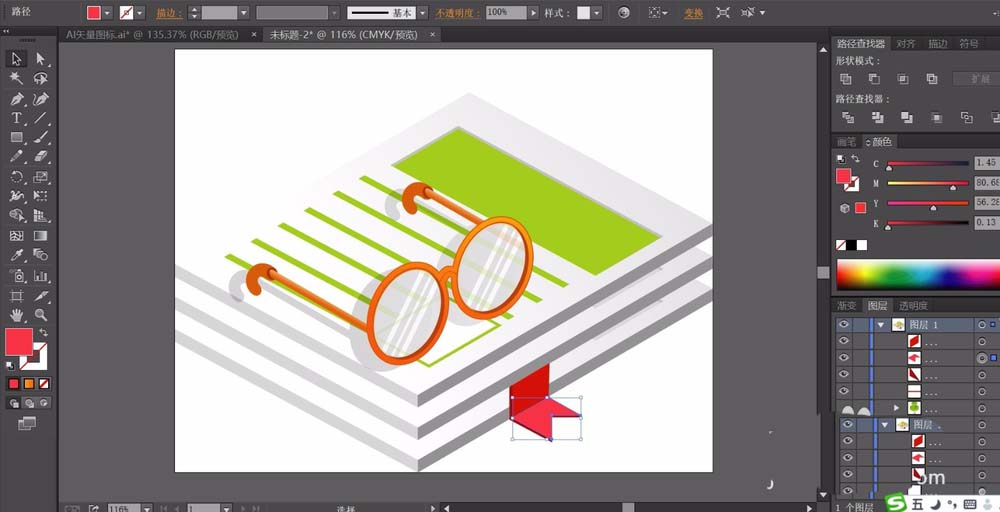Select the Artboard tool

[17, 296]
